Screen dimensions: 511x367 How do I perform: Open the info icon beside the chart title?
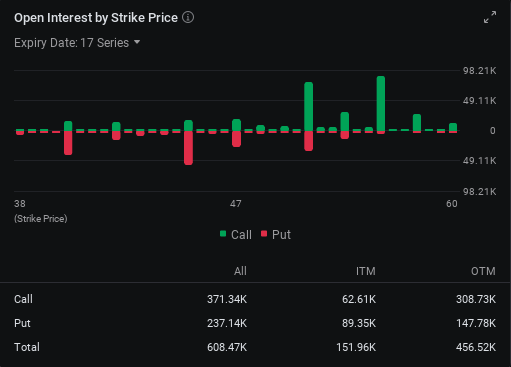click(188, 17)
